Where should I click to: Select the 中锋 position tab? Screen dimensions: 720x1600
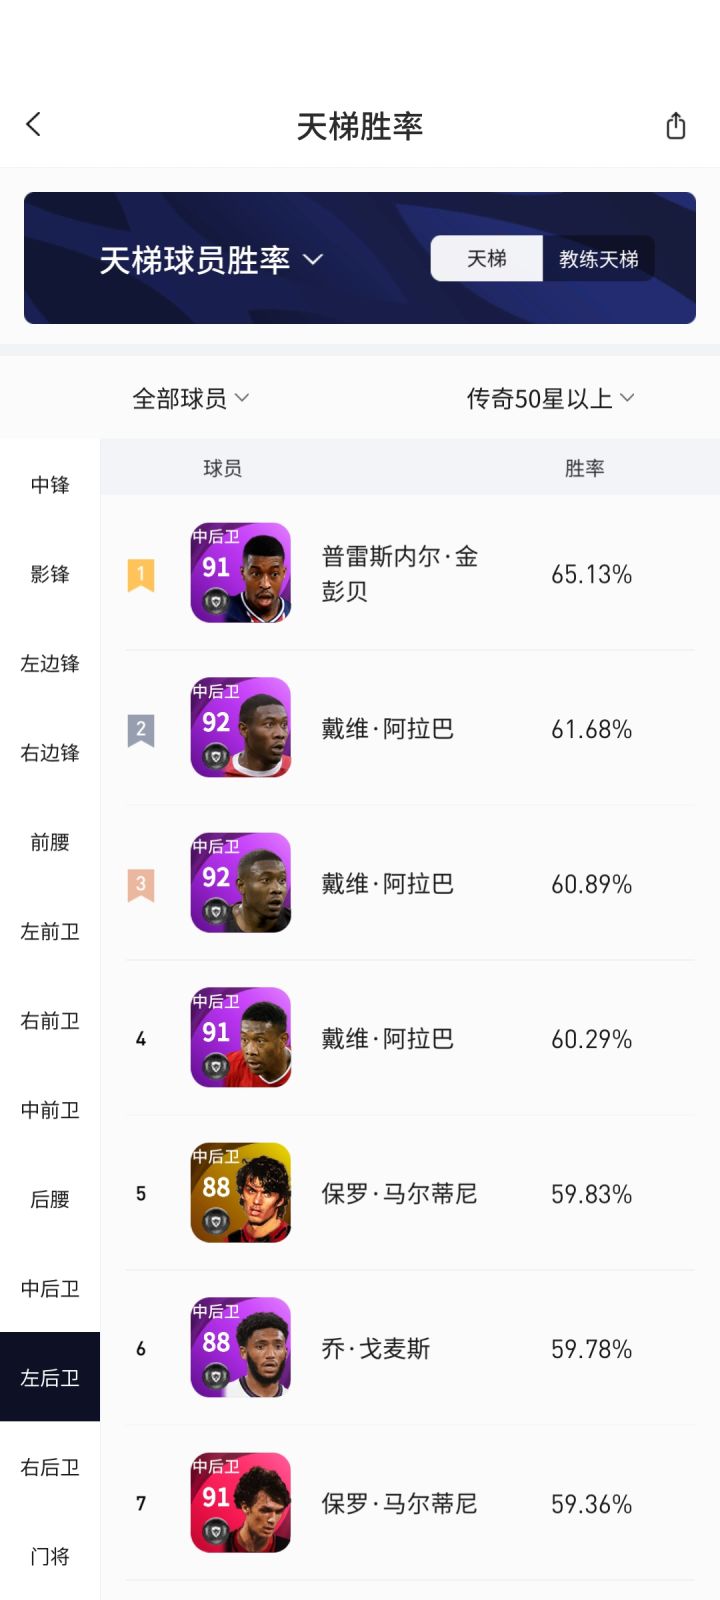point(50,485)
